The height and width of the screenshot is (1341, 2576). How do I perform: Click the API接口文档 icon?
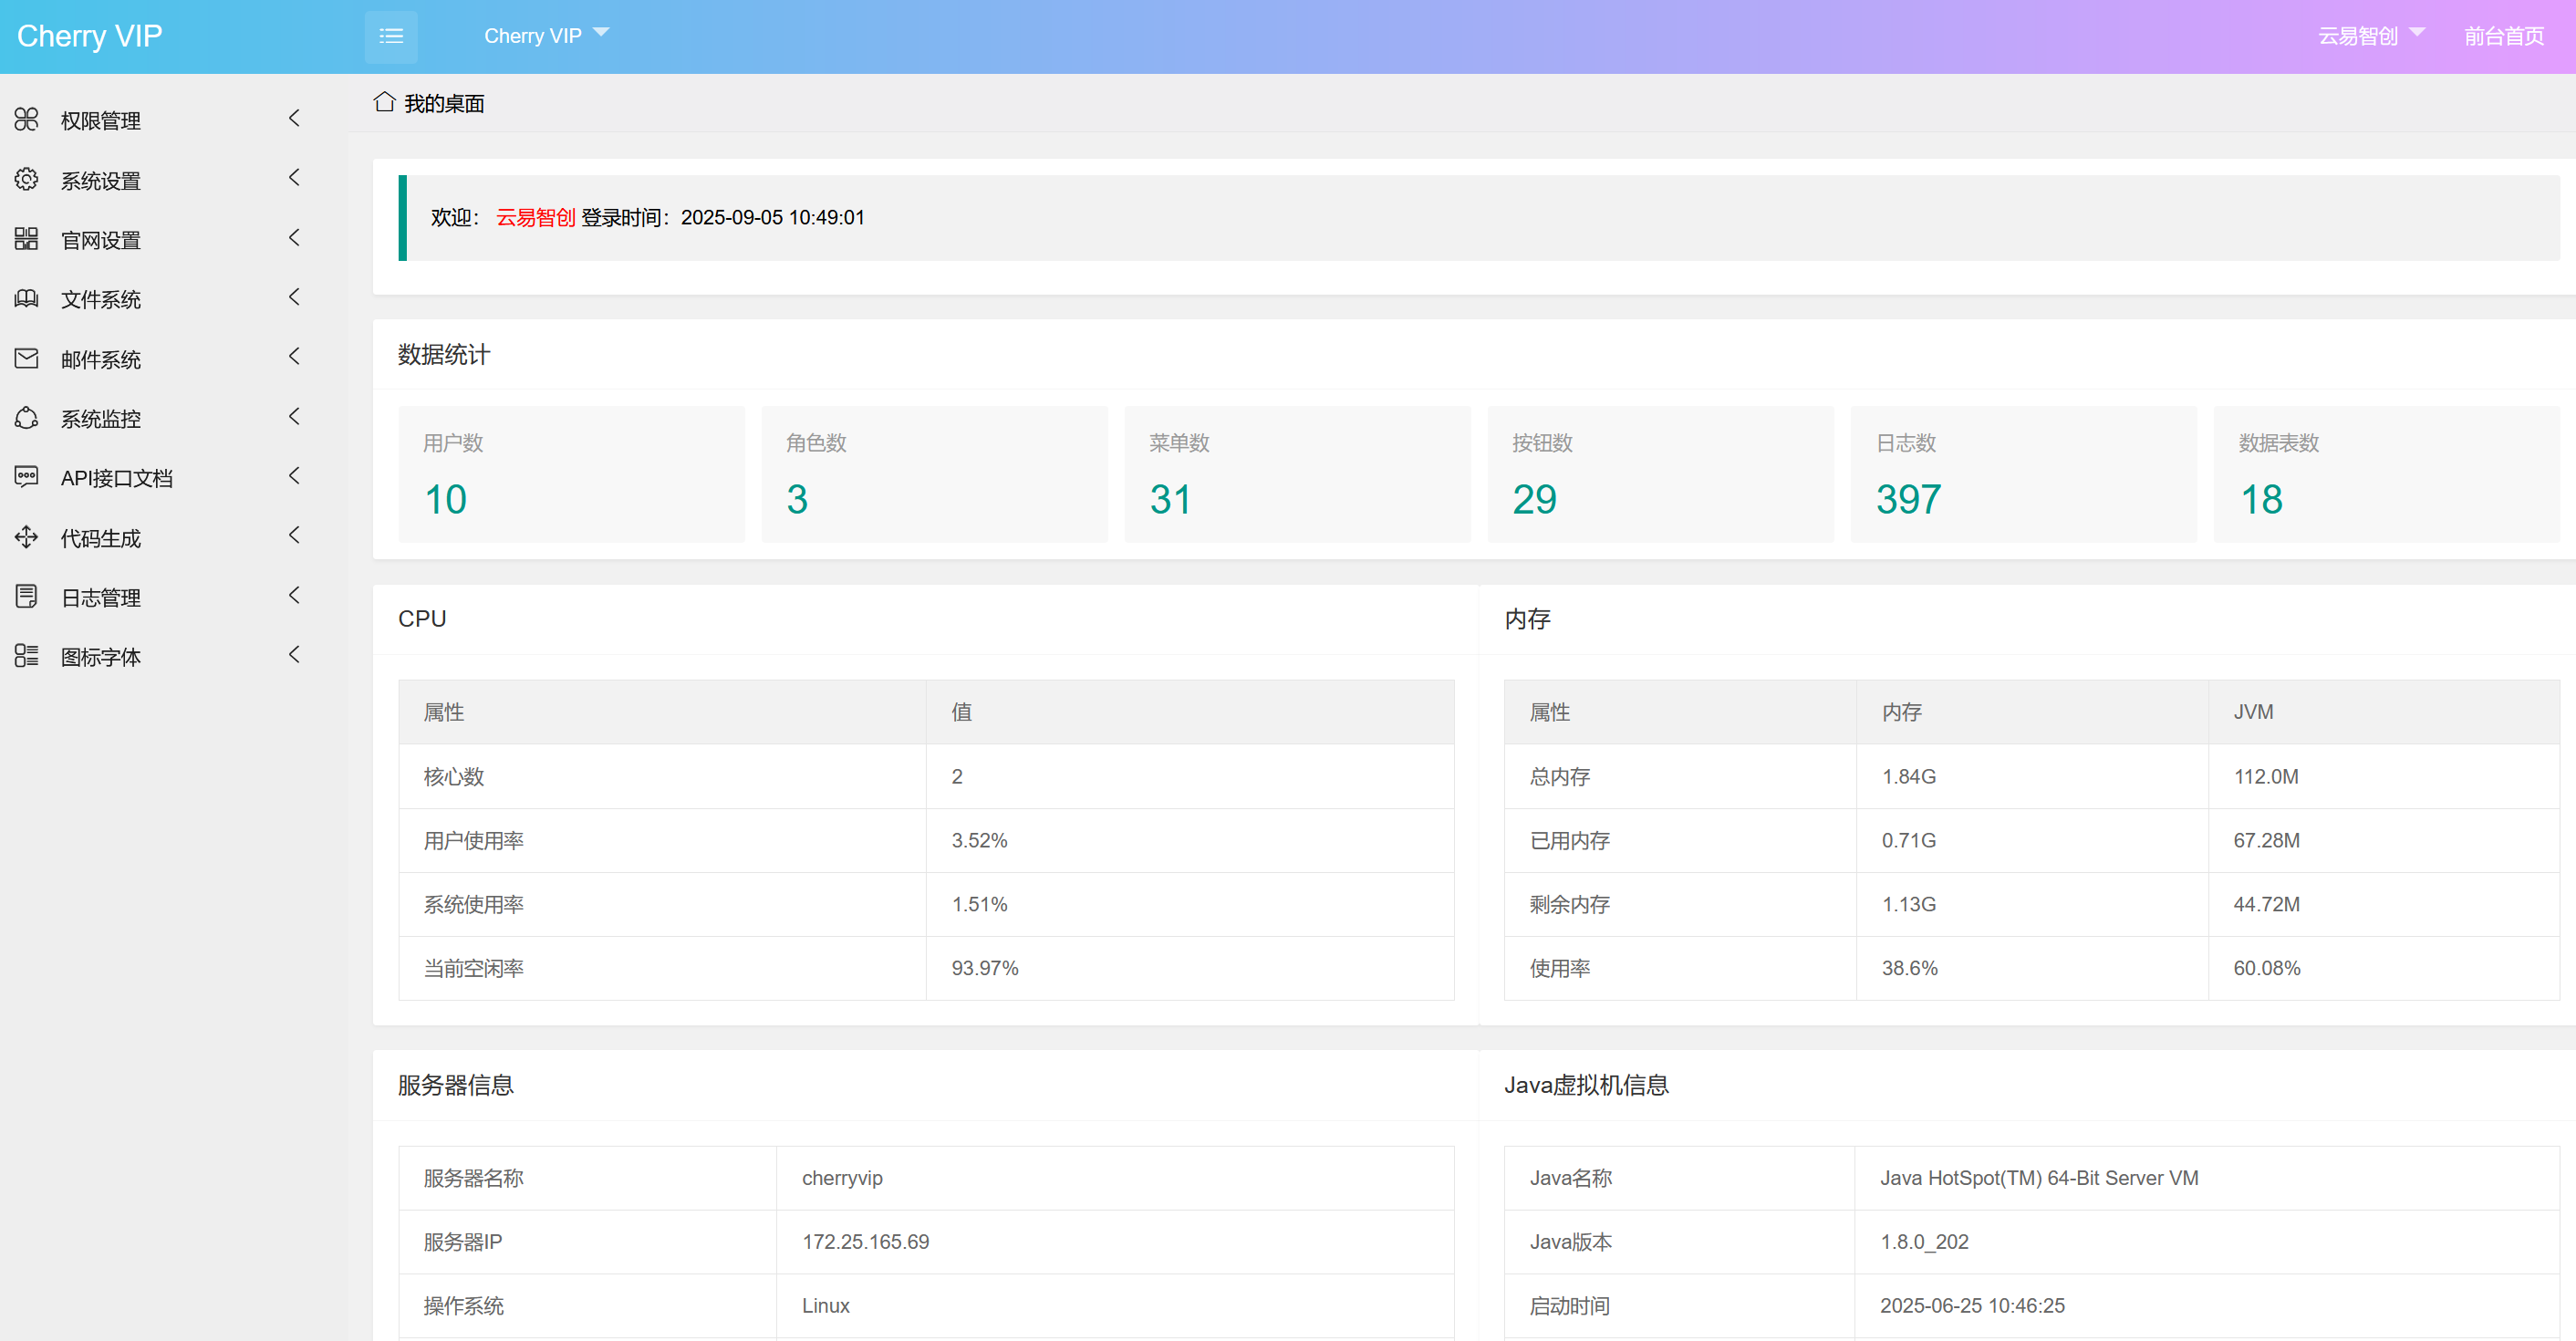27,477
